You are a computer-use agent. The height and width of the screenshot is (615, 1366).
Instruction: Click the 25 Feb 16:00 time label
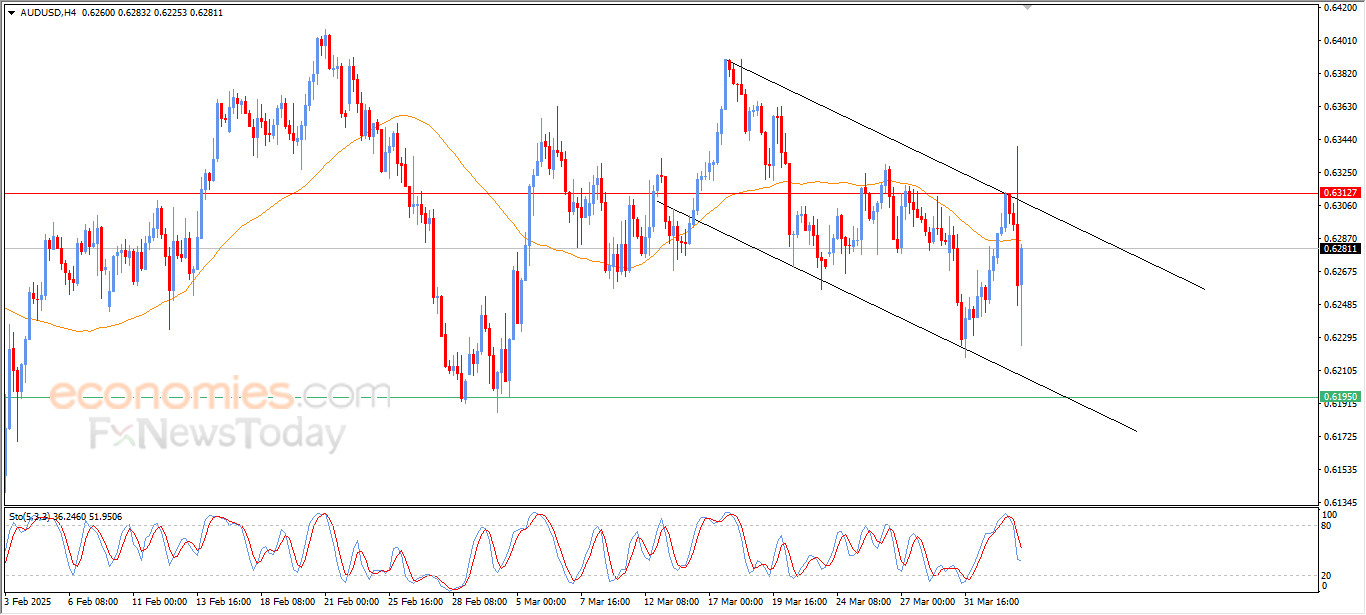tap(415, 602)
